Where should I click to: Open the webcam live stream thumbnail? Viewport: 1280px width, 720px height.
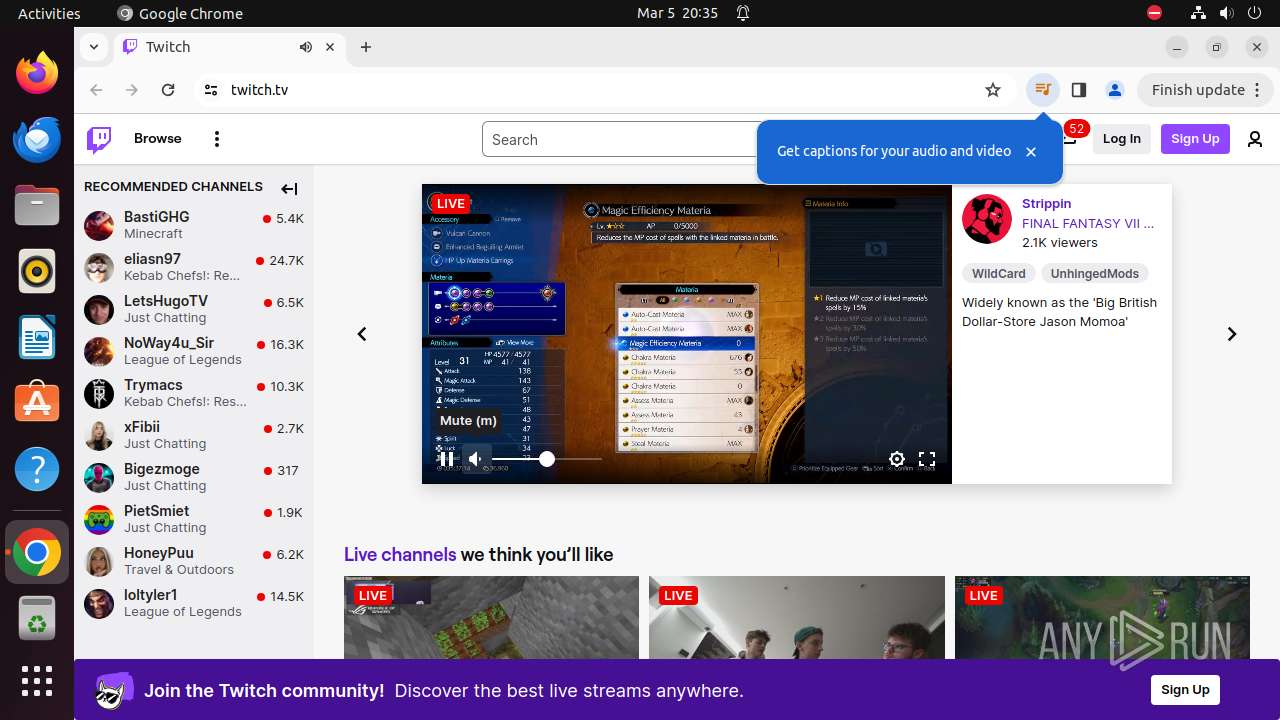pyautogui.click(x=797, y=617)
